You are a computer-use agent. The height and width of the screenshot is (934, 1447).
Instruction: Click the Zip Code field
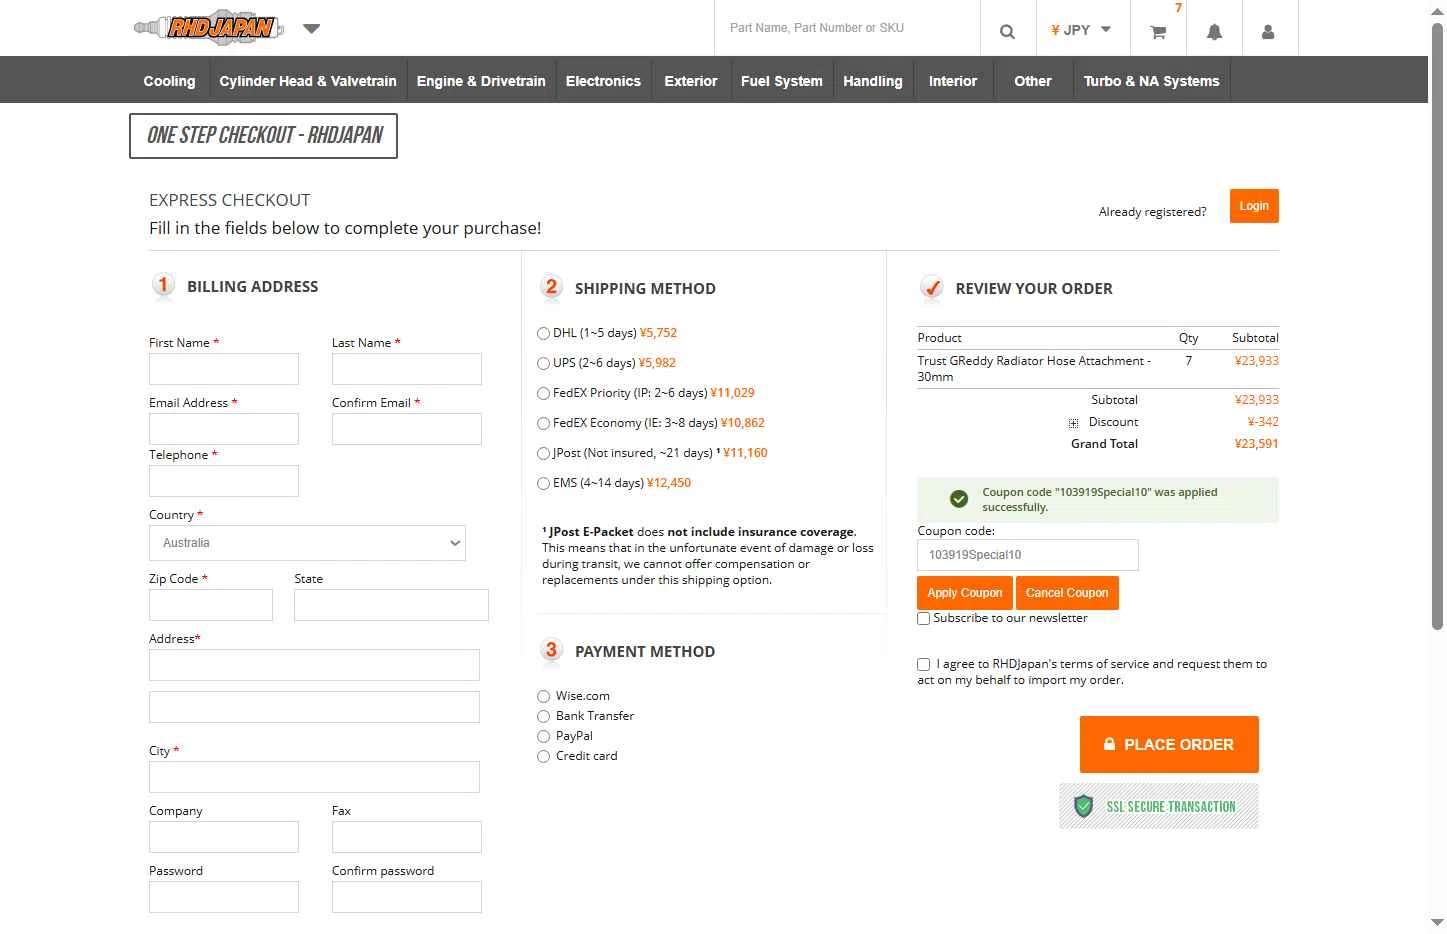[211, 605]
